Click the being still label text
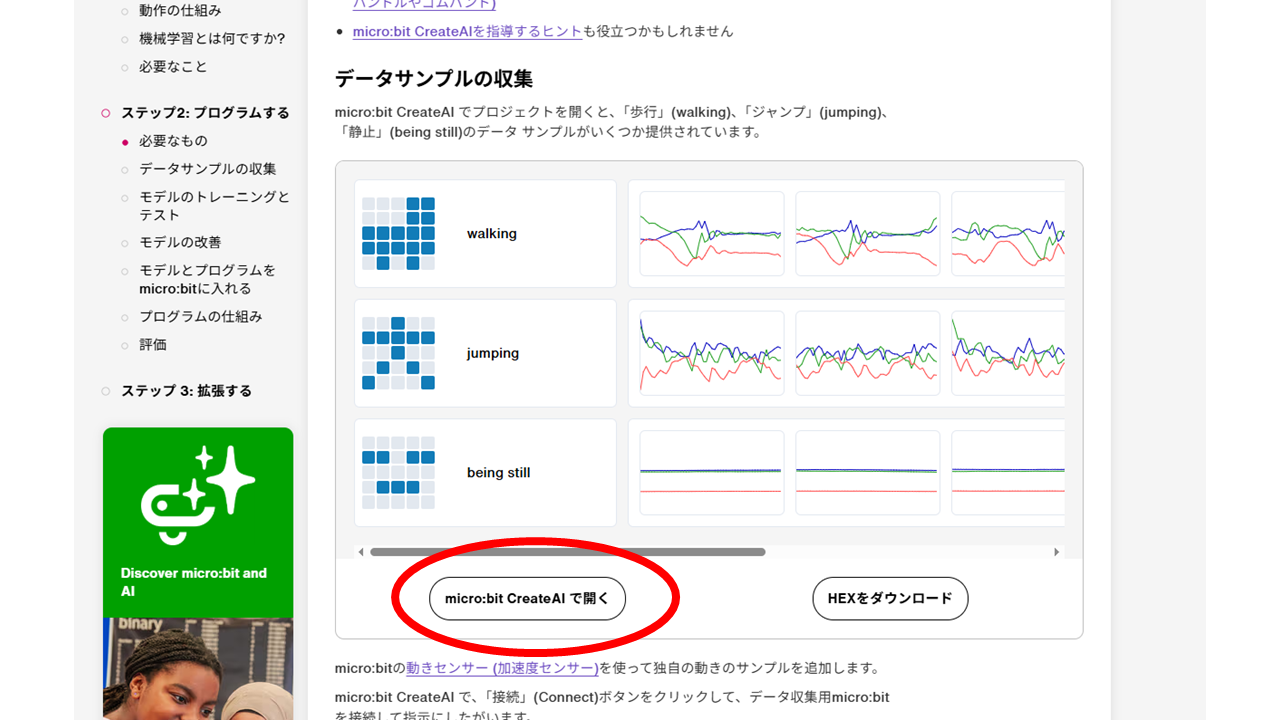The width and height of the screenshot is (1280, 720). (498, 472)
